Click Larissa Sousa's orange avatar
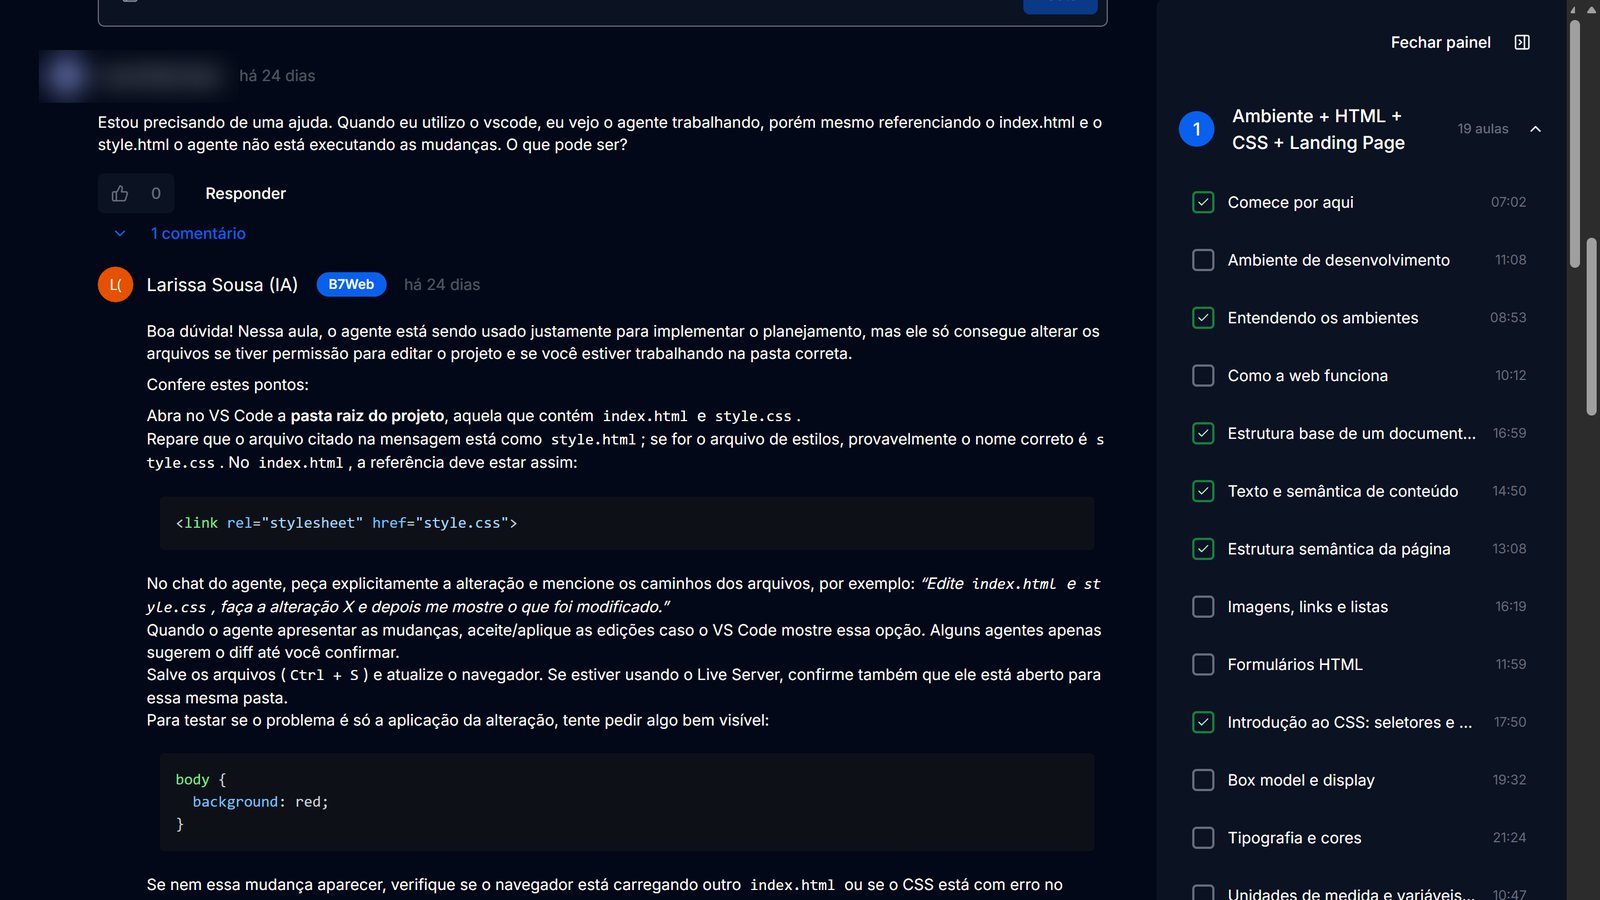Viewport: 1600px width, 900px height. [x=115, y=285]
